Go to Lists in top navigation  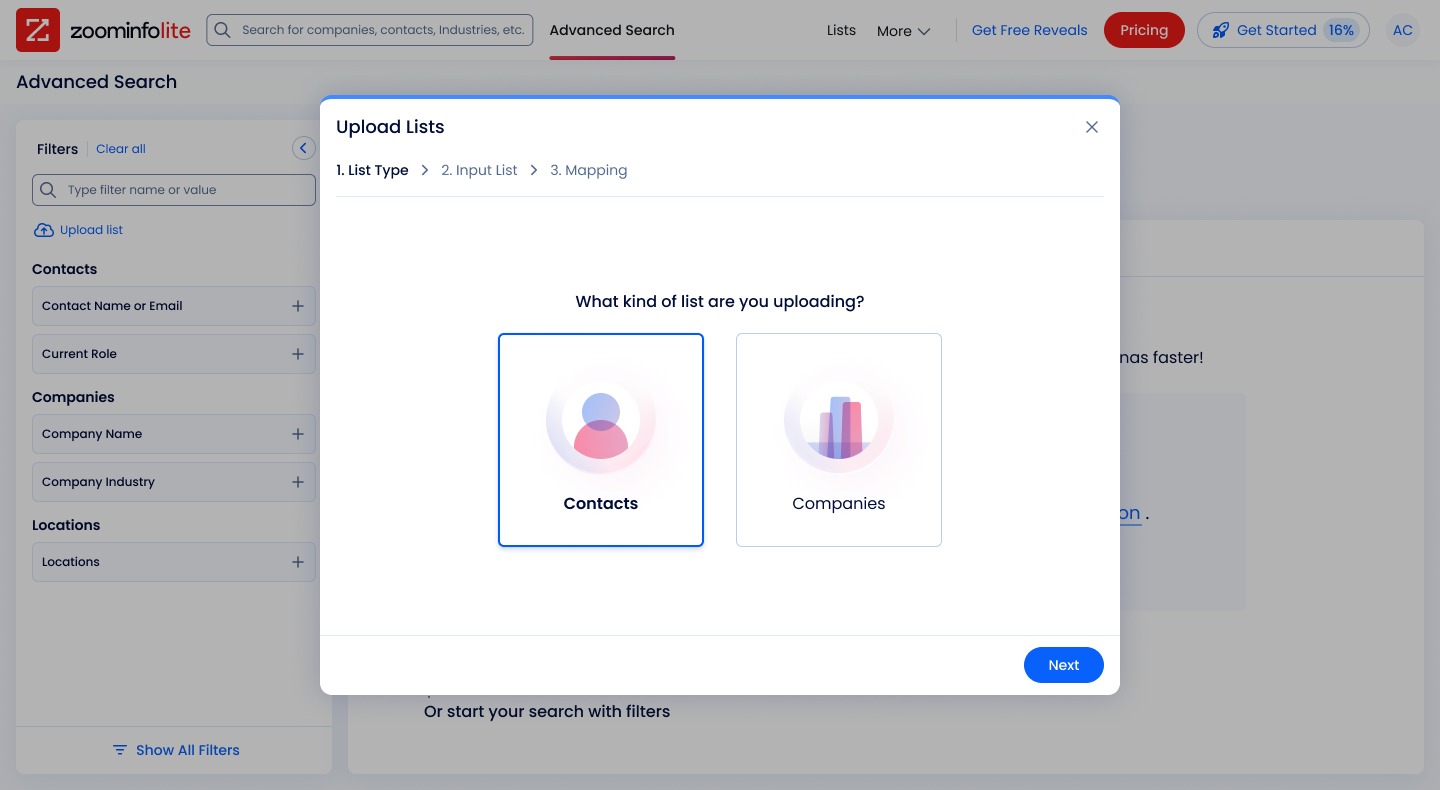[841, 30]
